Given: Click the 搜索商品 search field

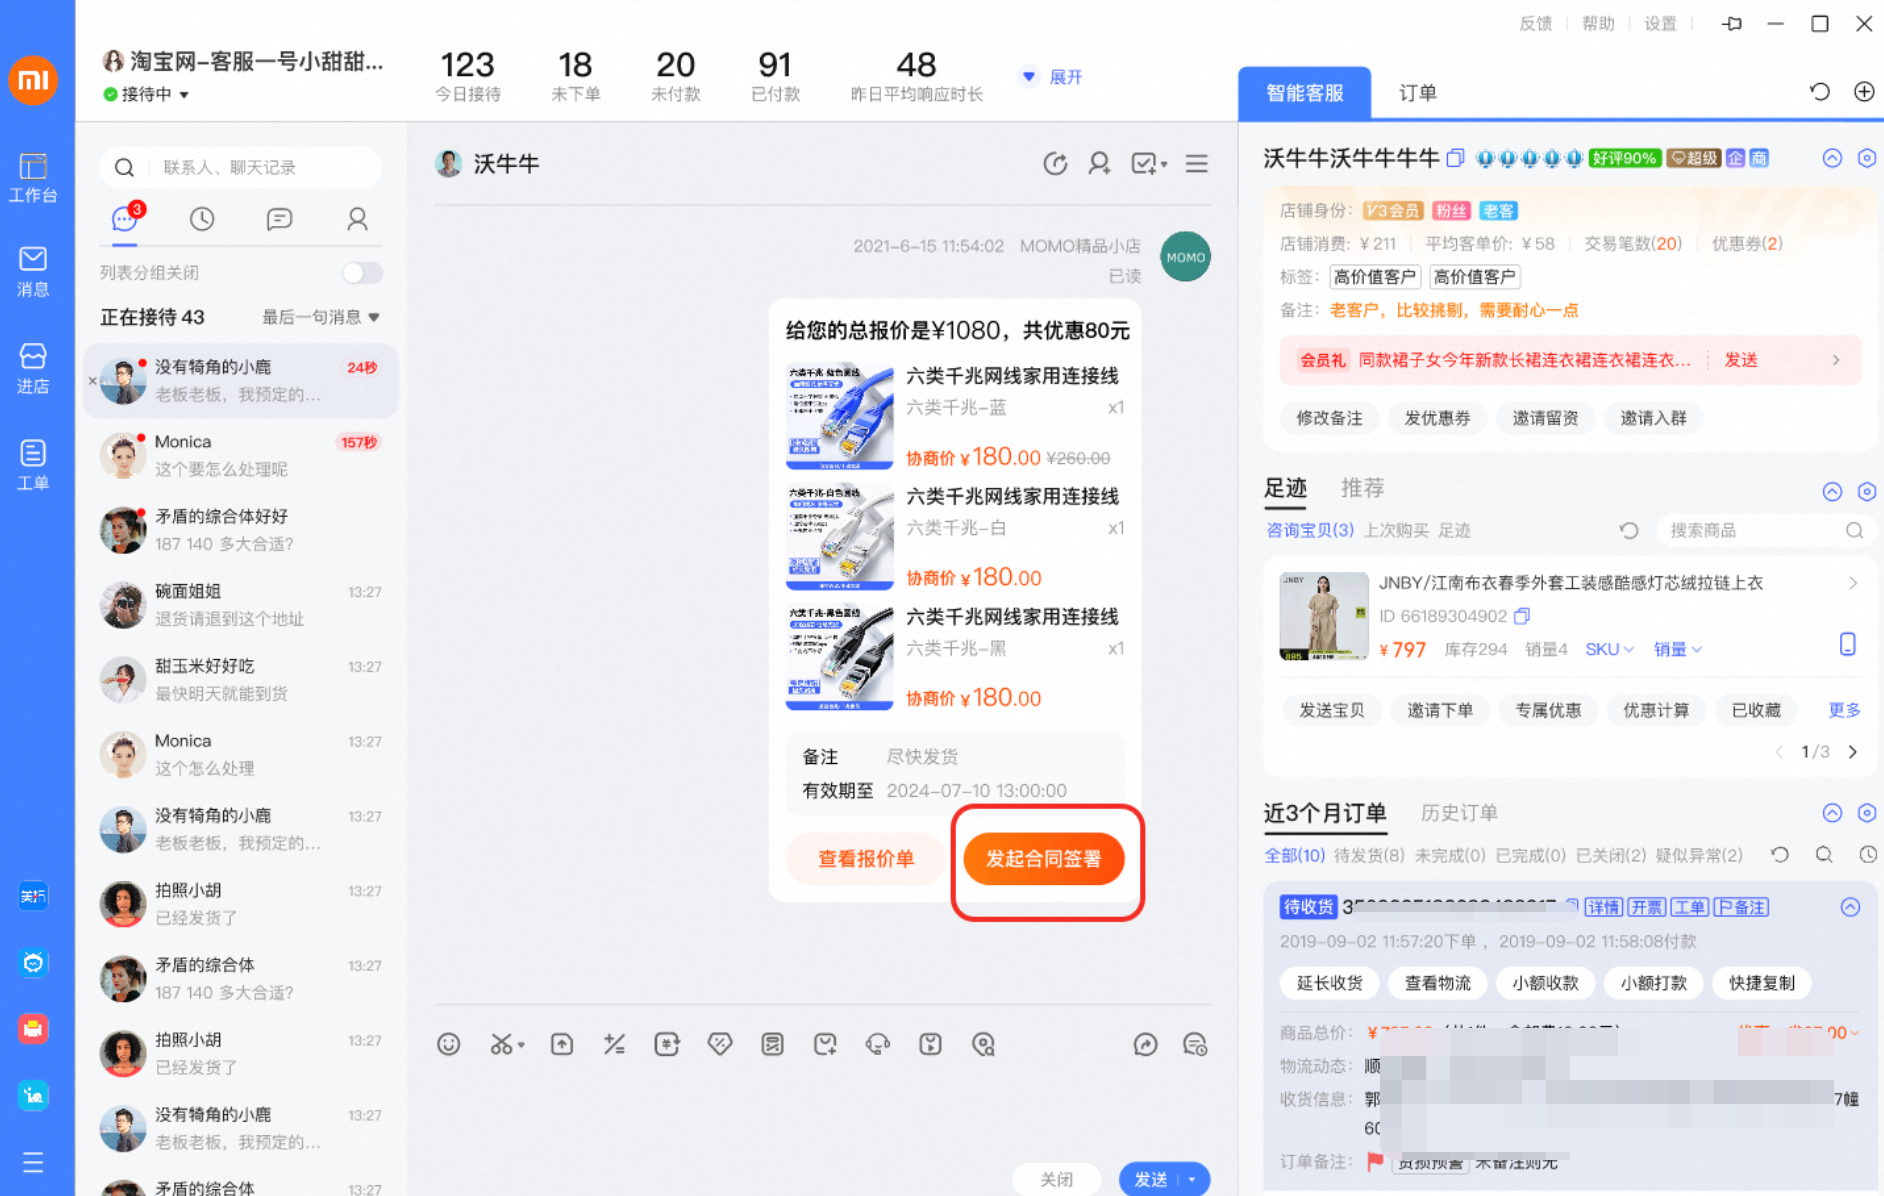Looking at the screenshot, I should 1766,530.
